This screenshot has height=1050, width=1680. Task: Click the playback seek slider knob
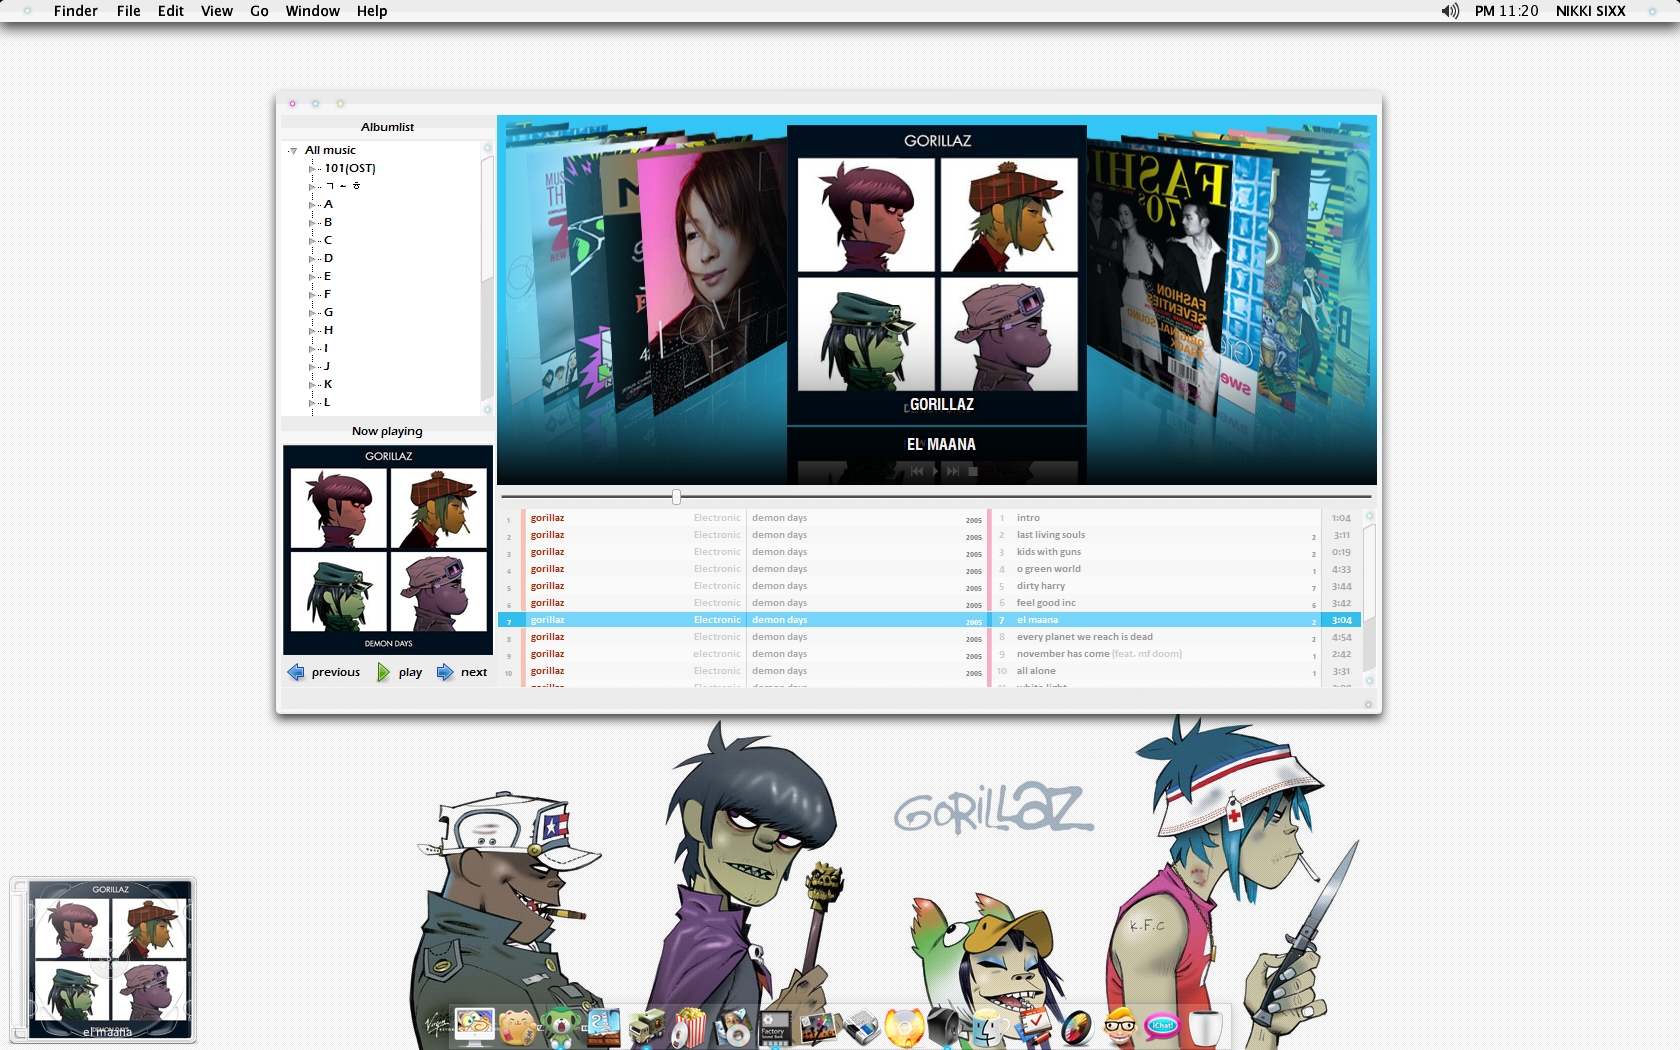(x=677, y=497)
